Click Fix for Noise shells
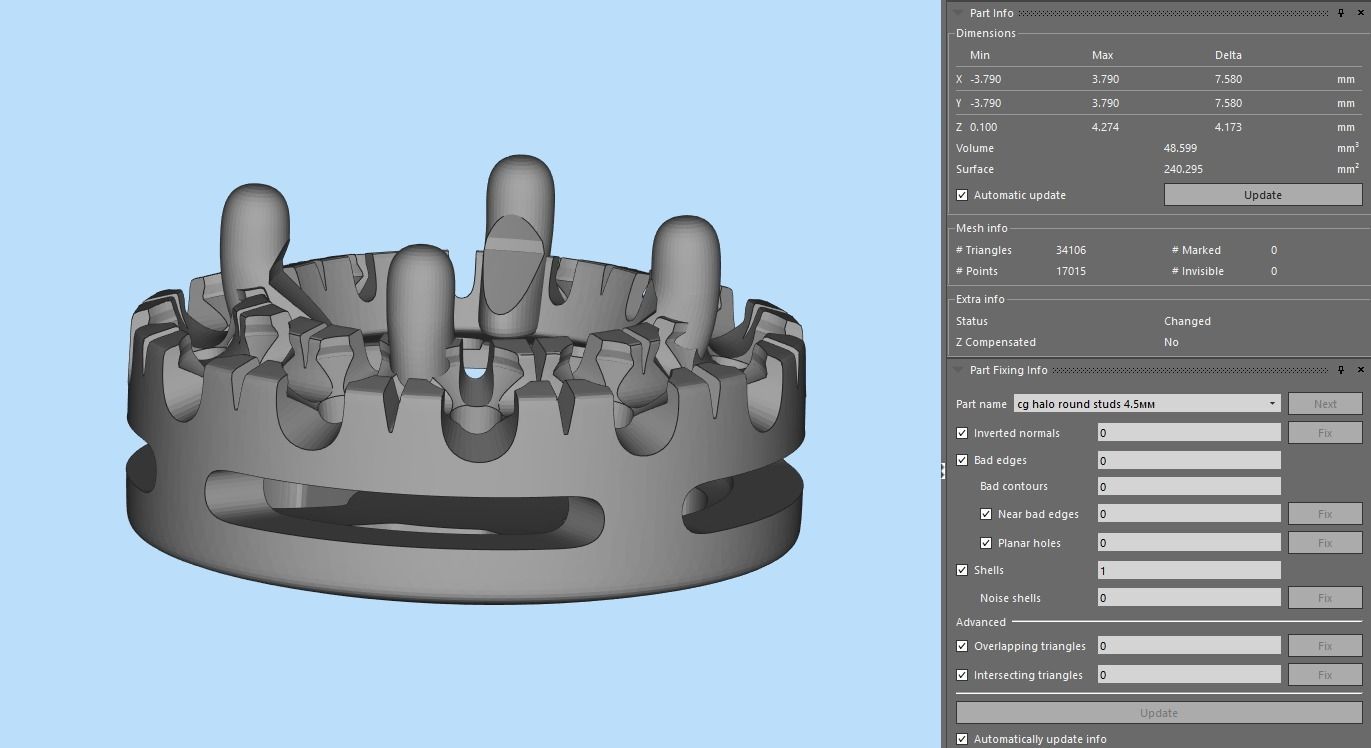The height and width of the screenshot is (748, 1371). click(1325, 598)
